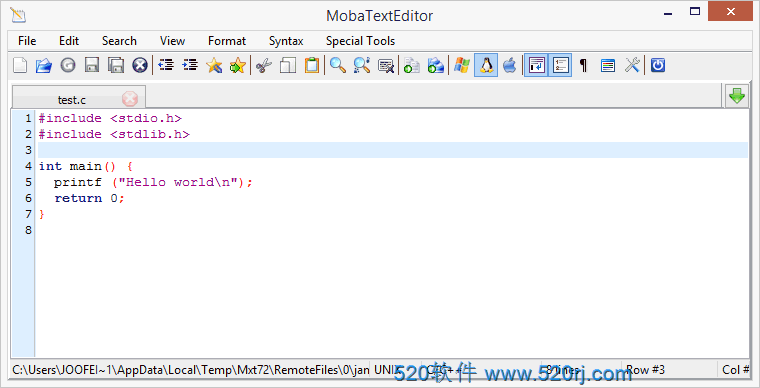Toggle word wrap button
The image size is (760, 388).
click(537, 65)
